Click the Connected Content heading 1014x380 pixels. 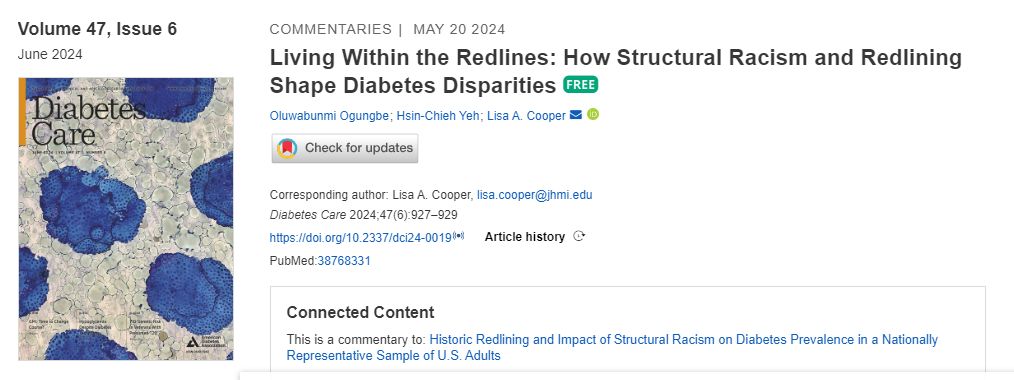[360, 312]
